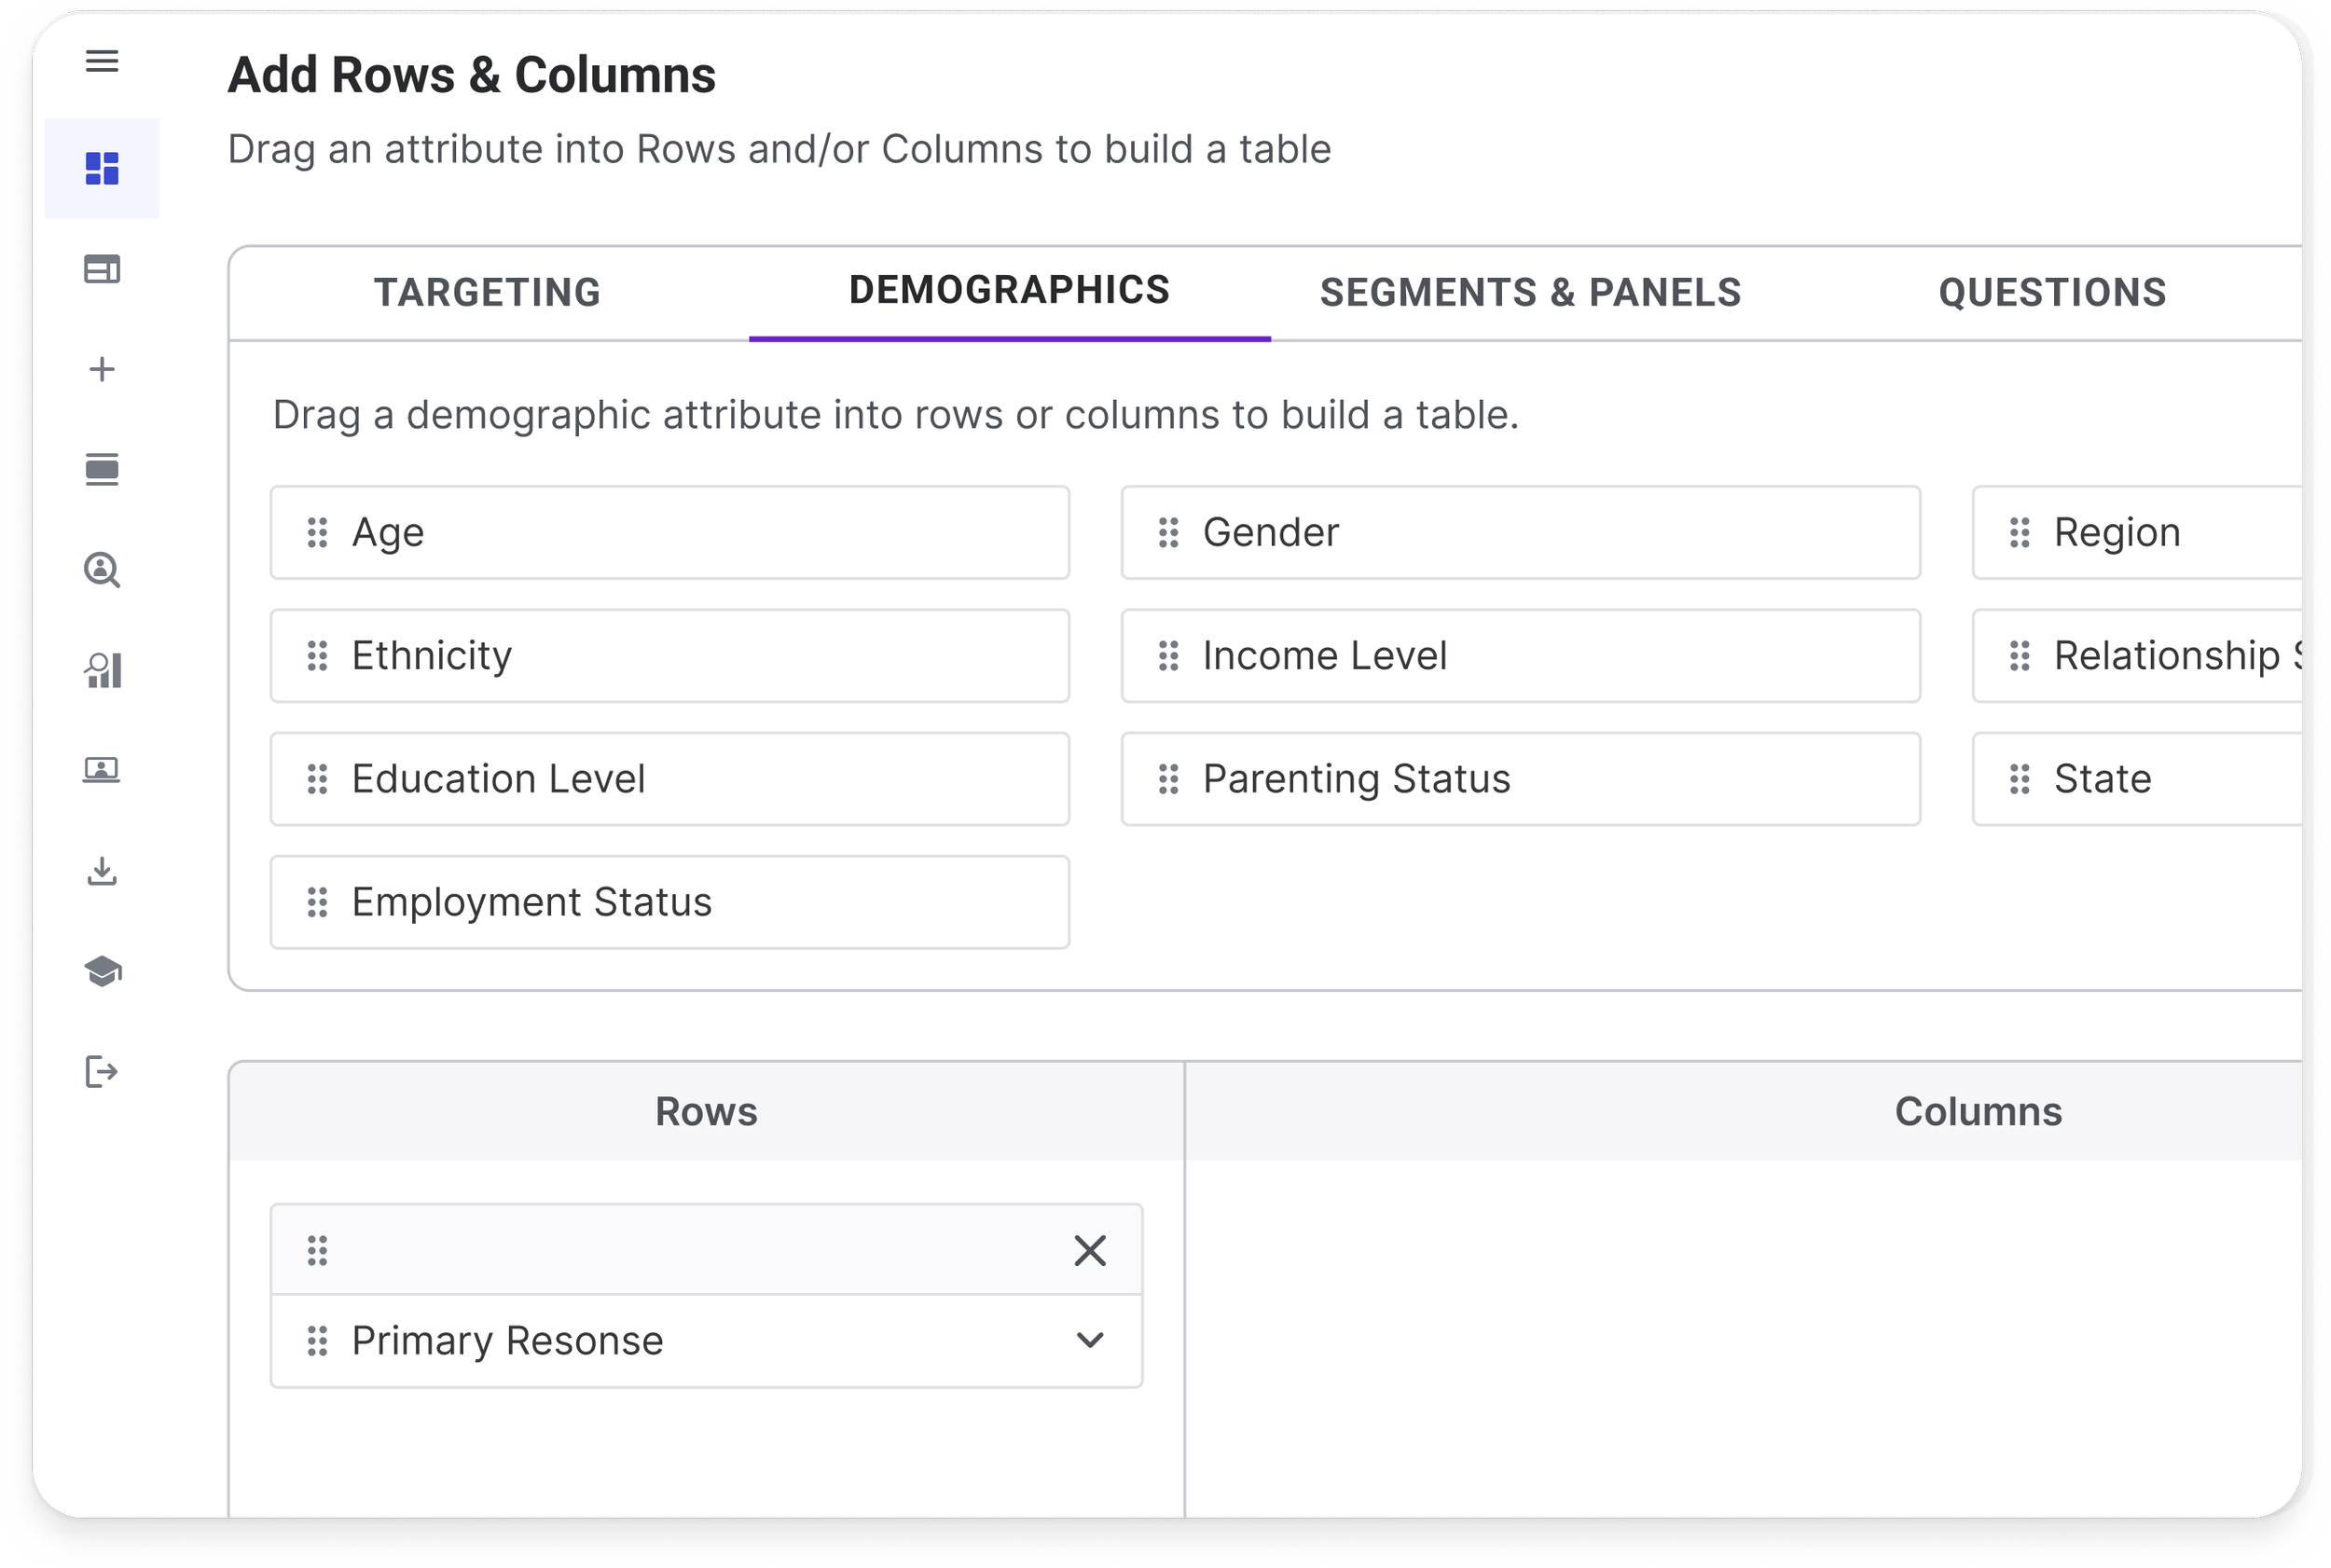
Task: Select the Employment Status attribute chip
Action: [670, 902]
